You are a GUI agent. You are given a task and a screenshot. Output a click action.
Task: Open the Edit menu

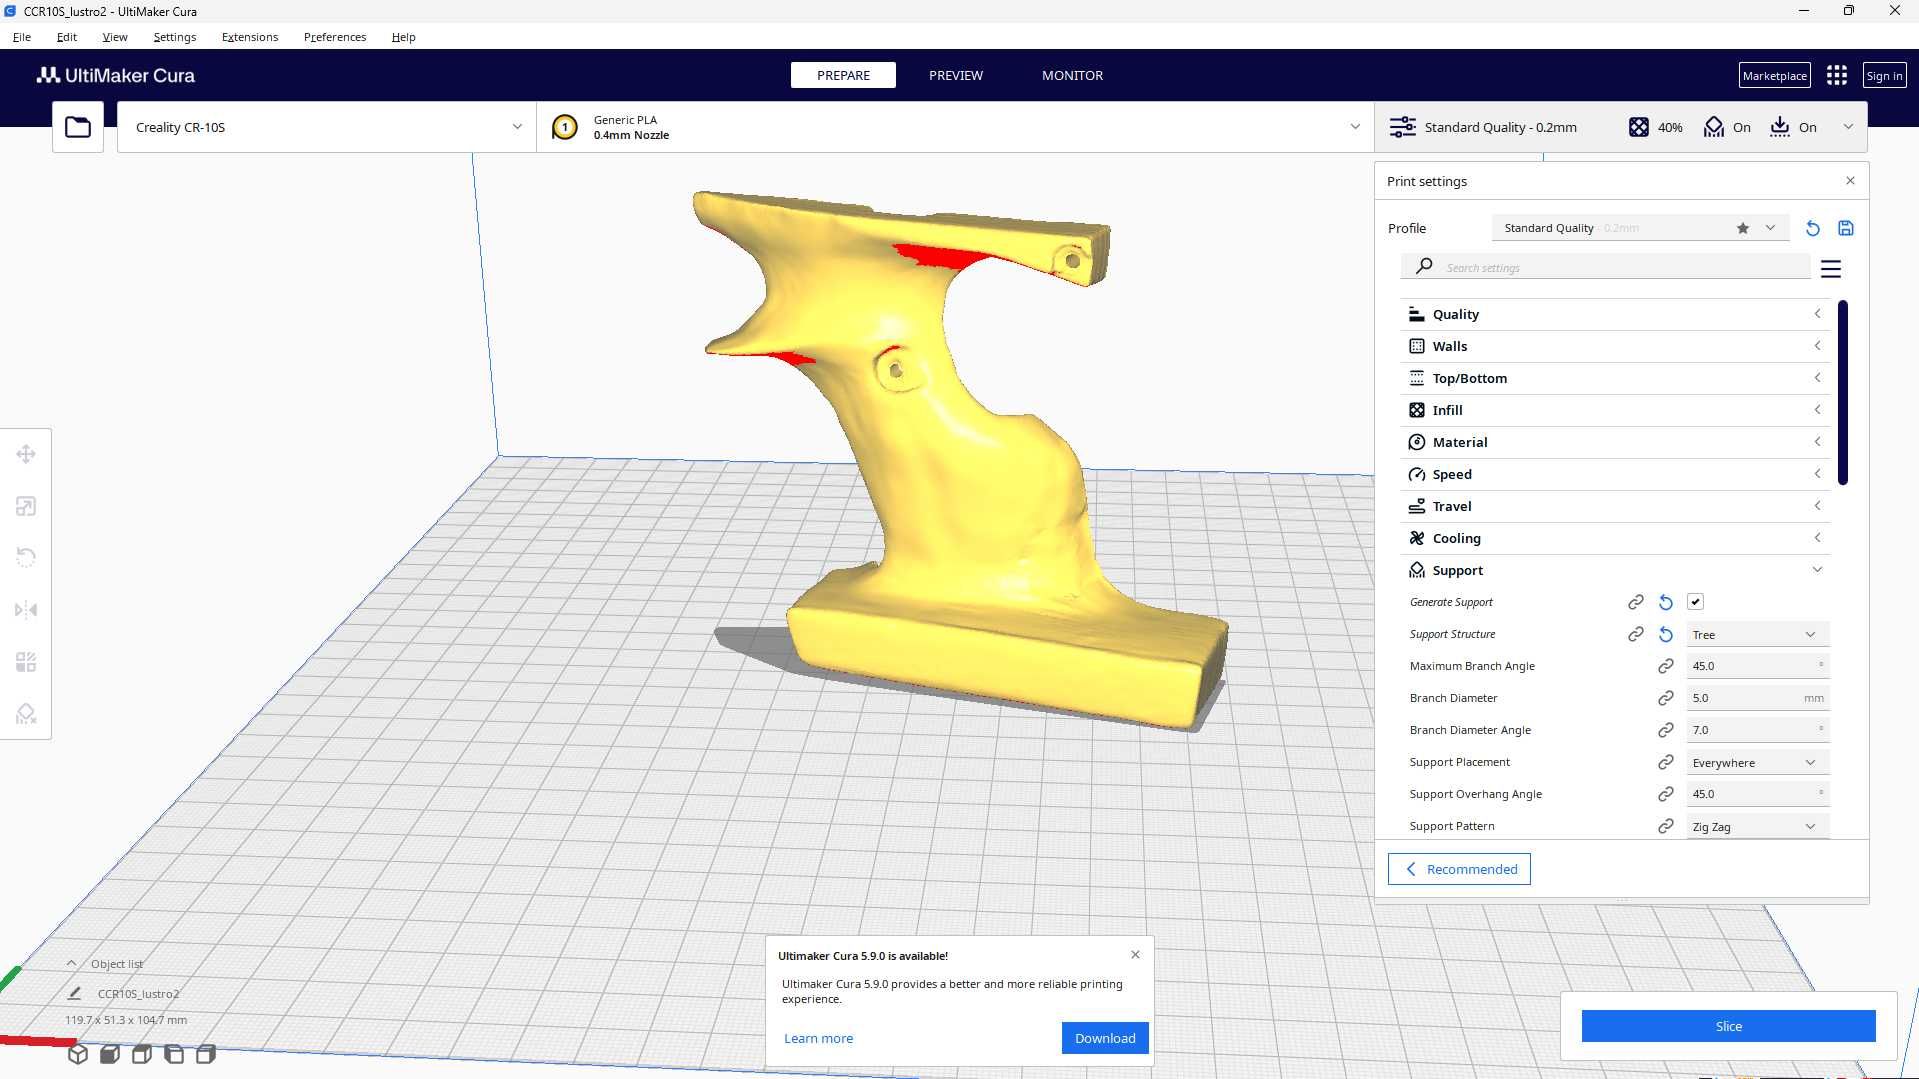pyautogui.click(x=67, y=37)
